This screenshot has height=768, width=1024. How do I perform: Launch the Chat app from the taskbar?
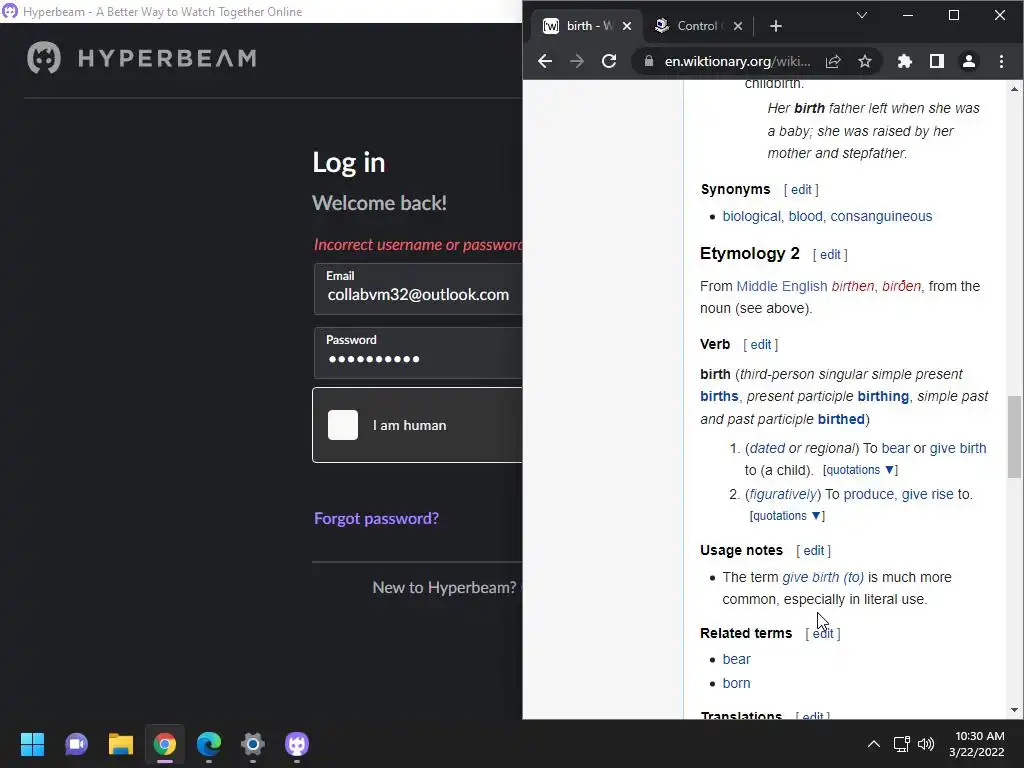click(76, 744)
